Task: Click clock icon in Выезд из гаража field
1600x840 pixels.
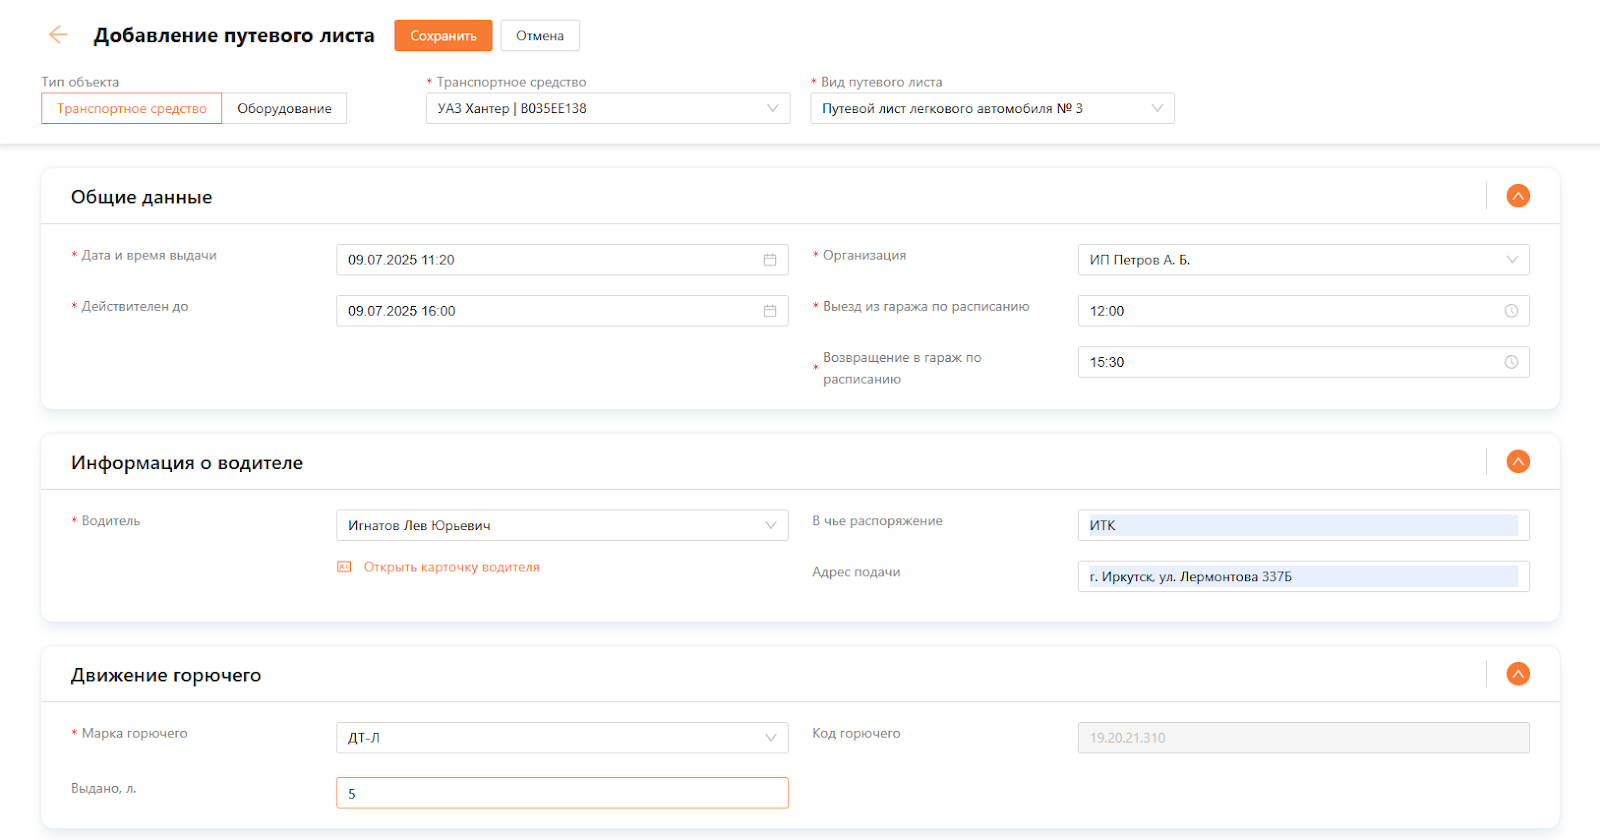Action: pos(1511,311)
